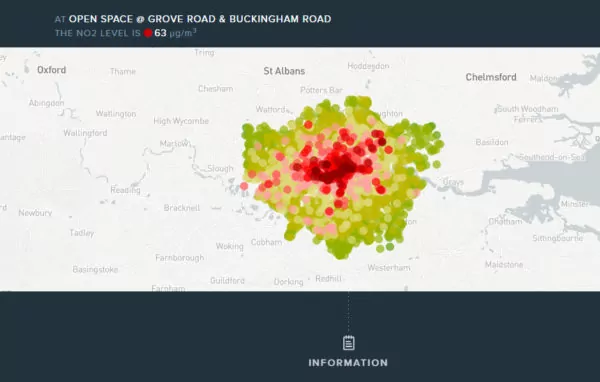Viewport: 600px width, 382px height.
Task: Select the Oxford city label on map
Action: (x=52, y=70)
